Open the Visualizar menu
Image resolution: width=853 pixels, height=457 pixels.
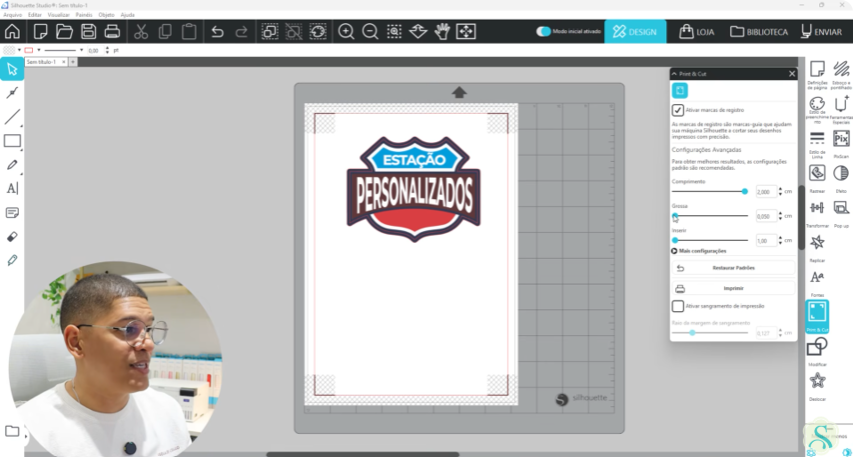[x=59, y=15]
